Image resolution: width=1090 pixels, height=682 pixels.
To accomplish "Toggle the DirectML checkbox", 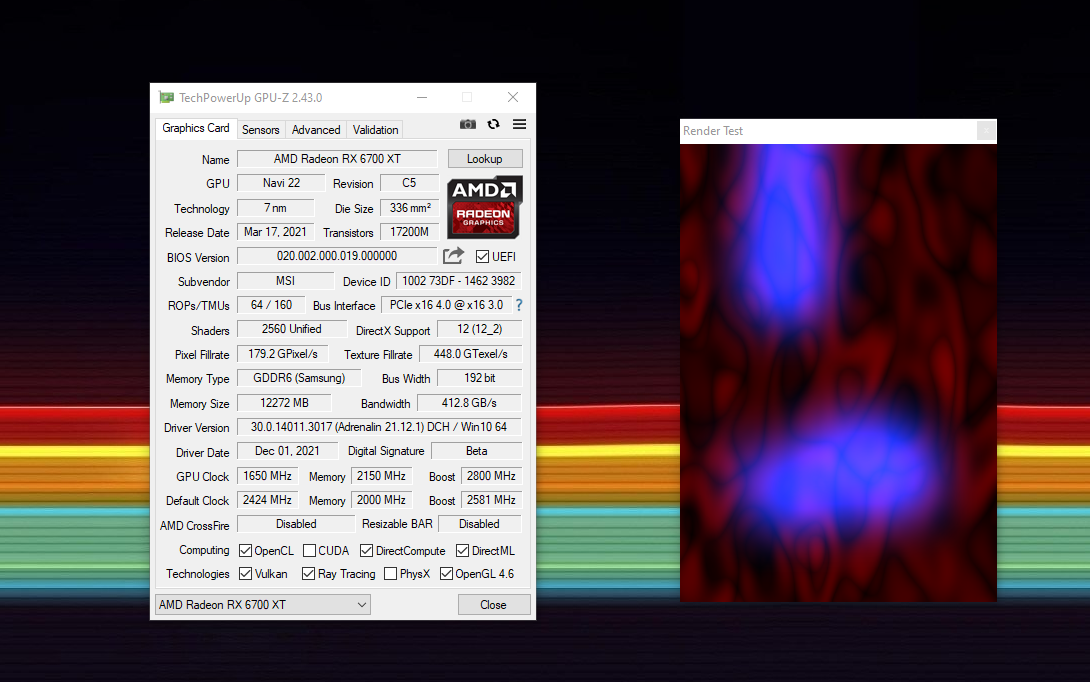I will pos(462,551).
